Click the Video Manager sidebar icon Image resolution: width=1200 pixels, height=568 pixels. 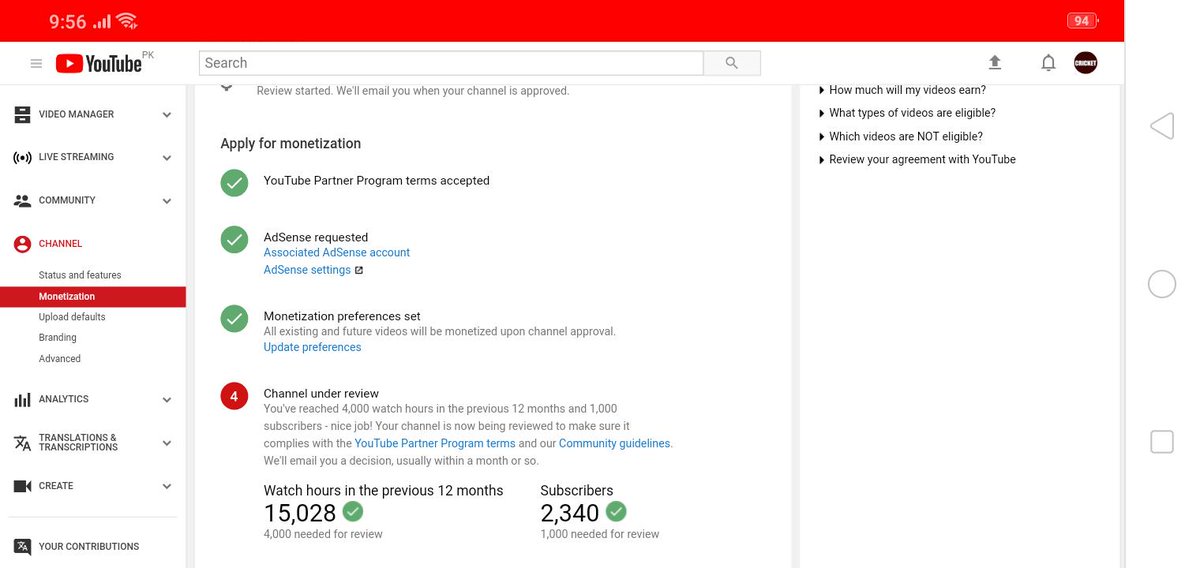(x=22, y=115)
